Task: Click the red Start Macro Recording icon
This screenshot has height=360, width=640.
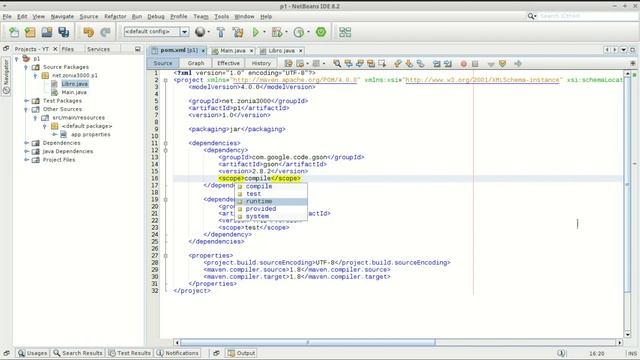Action: coord(463,64)
